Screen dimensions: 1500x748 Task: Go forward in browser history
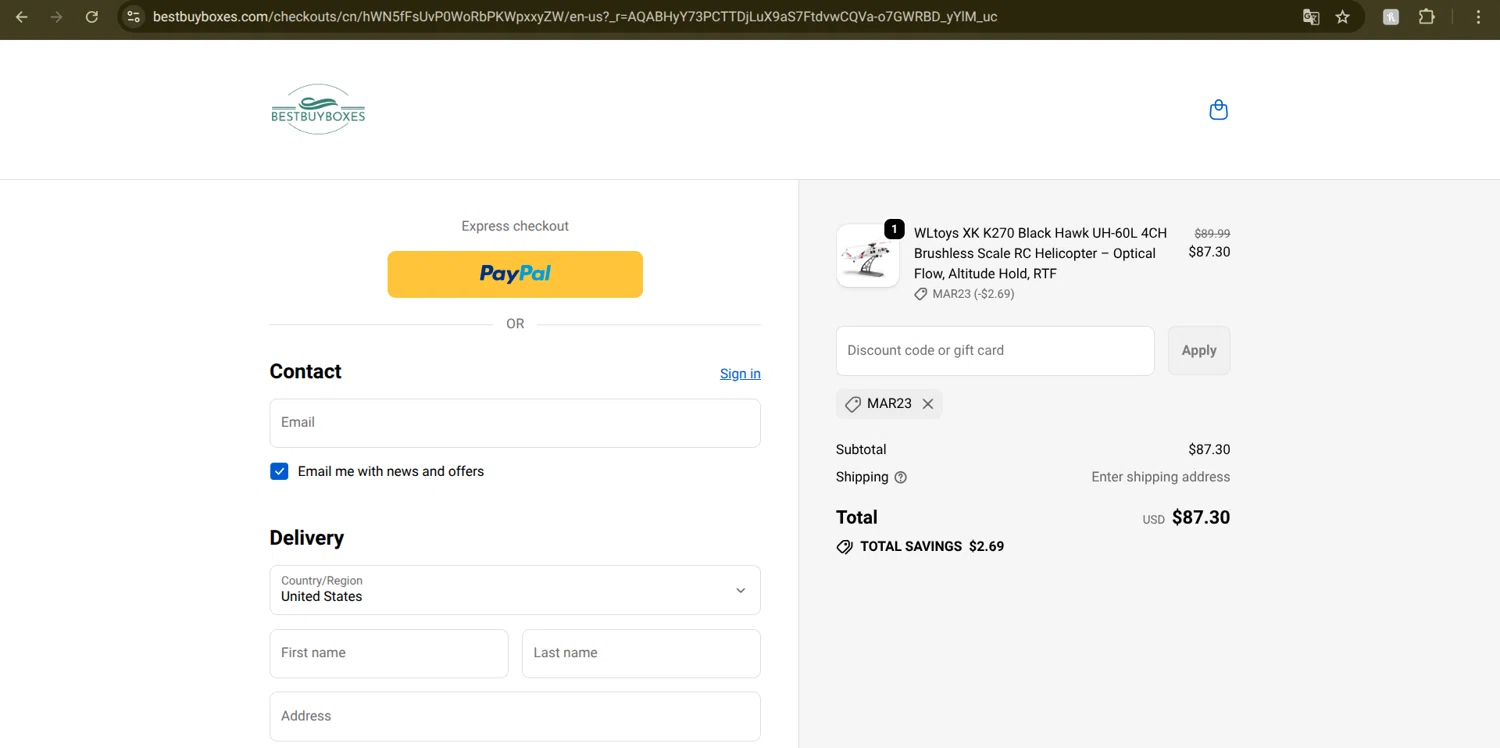(x=57, y=17)
